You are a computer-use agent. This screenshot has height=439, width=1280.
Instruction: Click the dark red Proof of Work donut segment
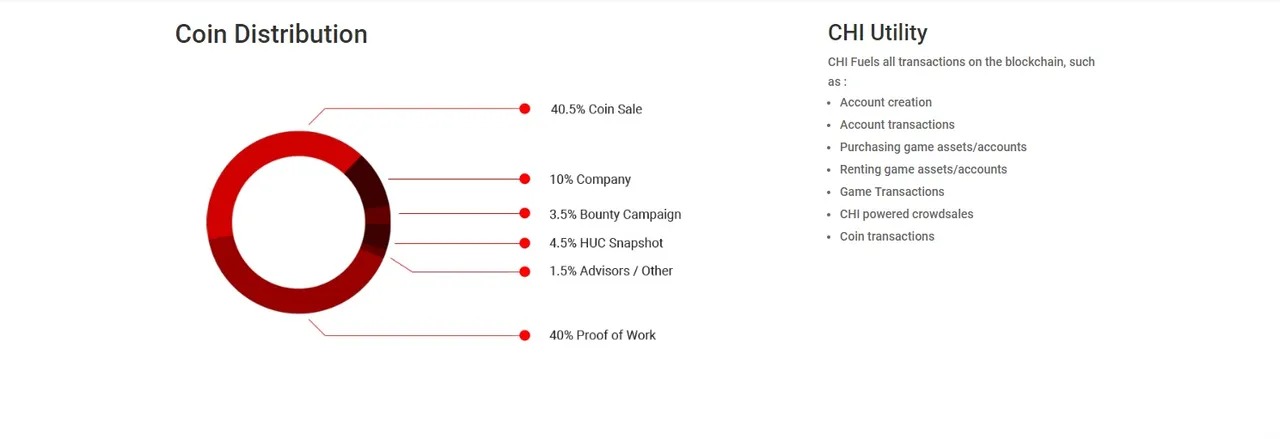pyautogui.click(x=300, y=298)
